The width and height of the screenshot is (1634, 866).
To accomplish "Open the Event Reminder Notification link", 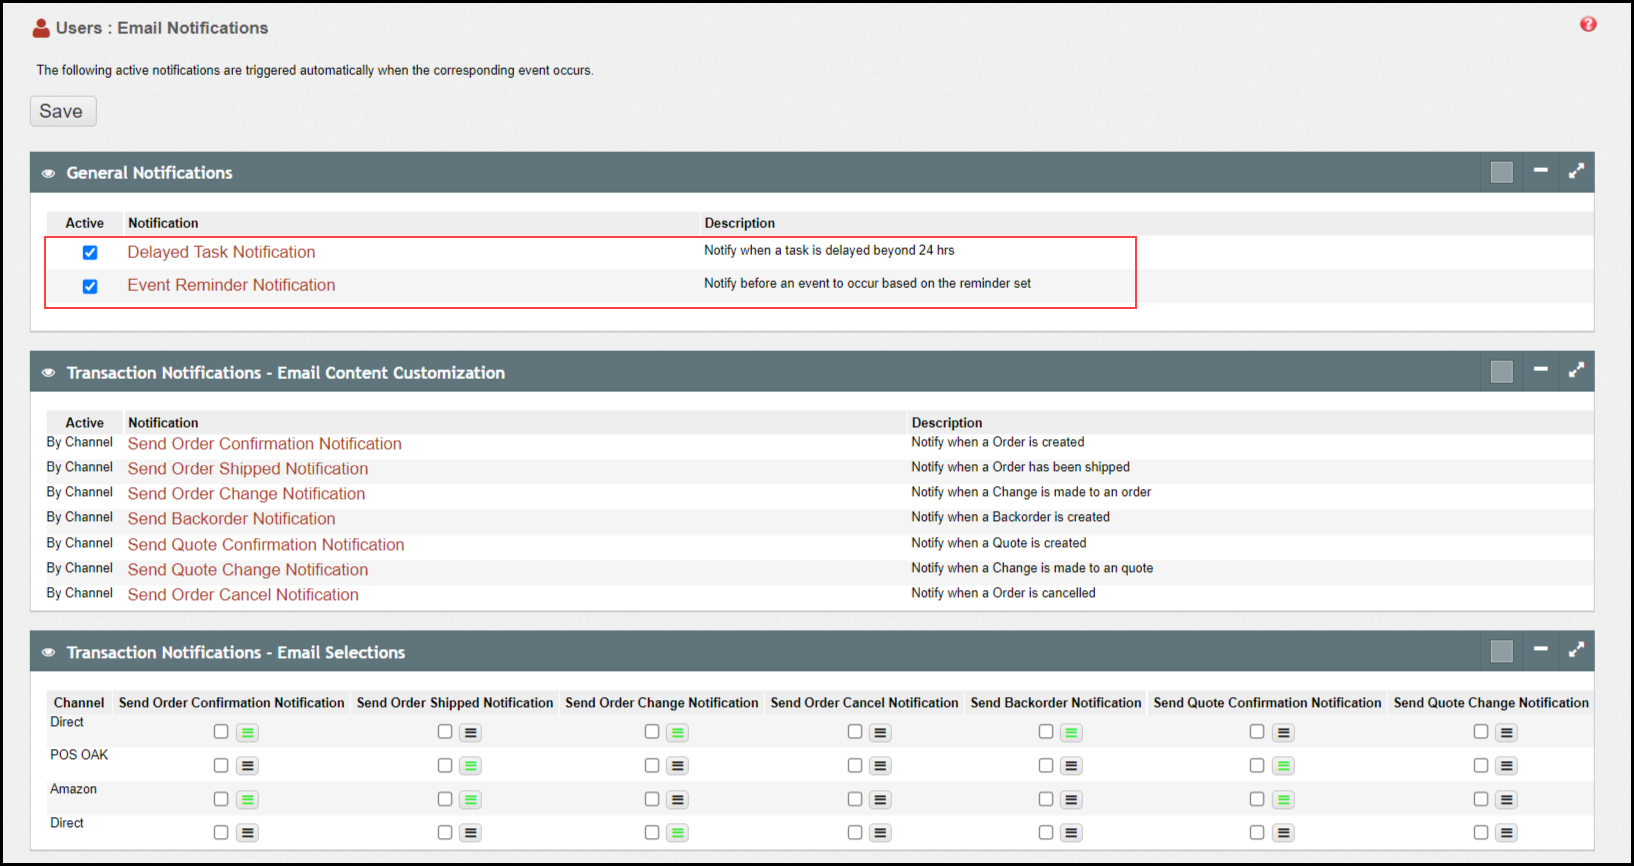I will [231, 285].
